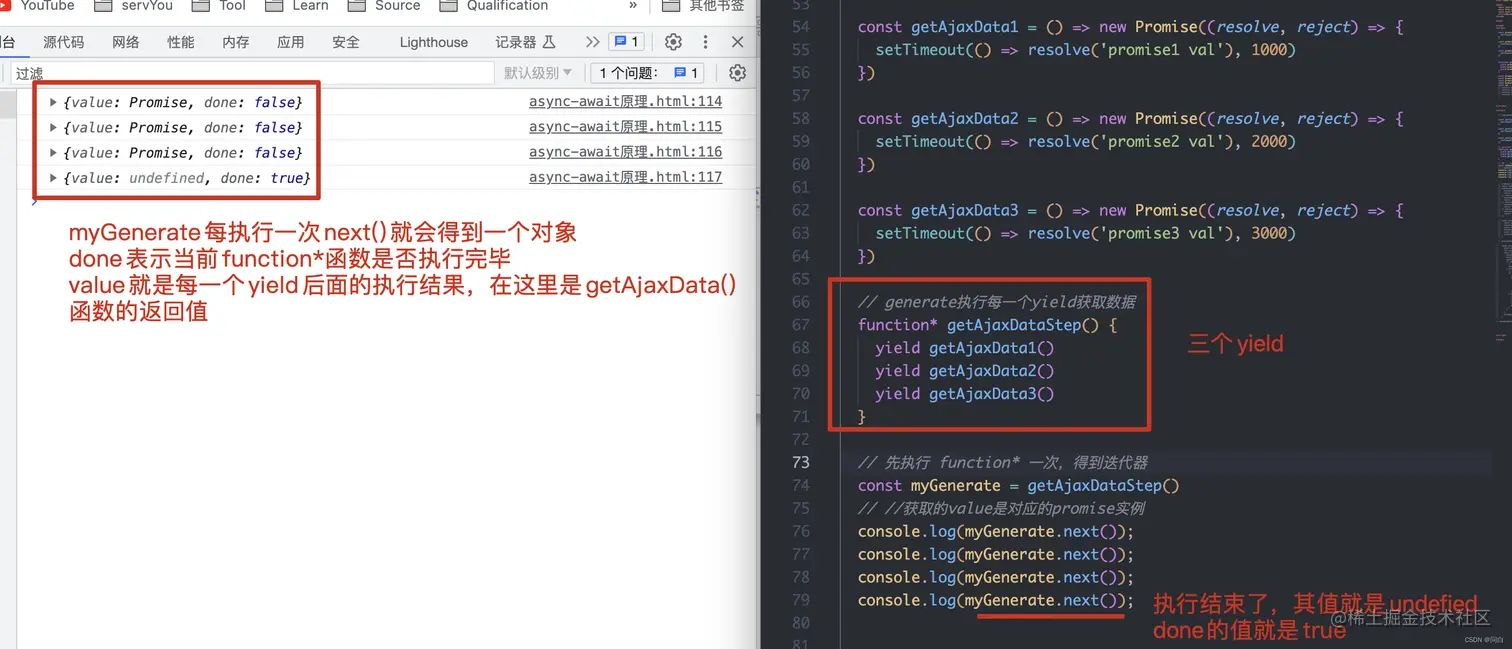Open the YouTube bookmark
This screenshot has width=1512, height=649.
click(x=38, y=6)
